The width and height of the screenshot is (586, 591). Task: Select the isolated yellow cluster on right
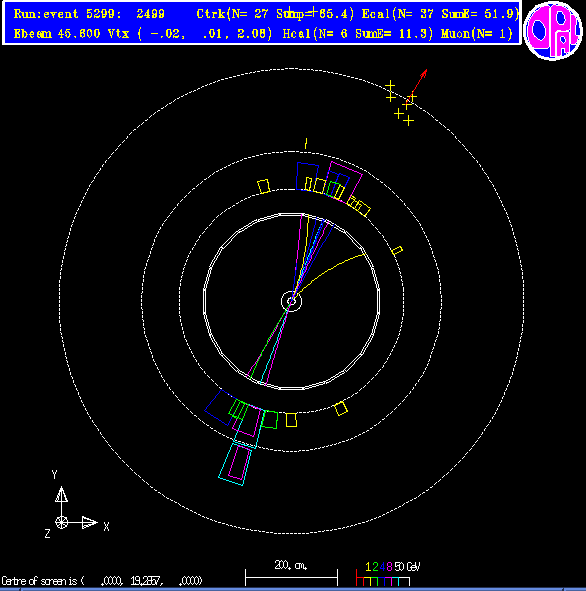click(x=397, y=251)
